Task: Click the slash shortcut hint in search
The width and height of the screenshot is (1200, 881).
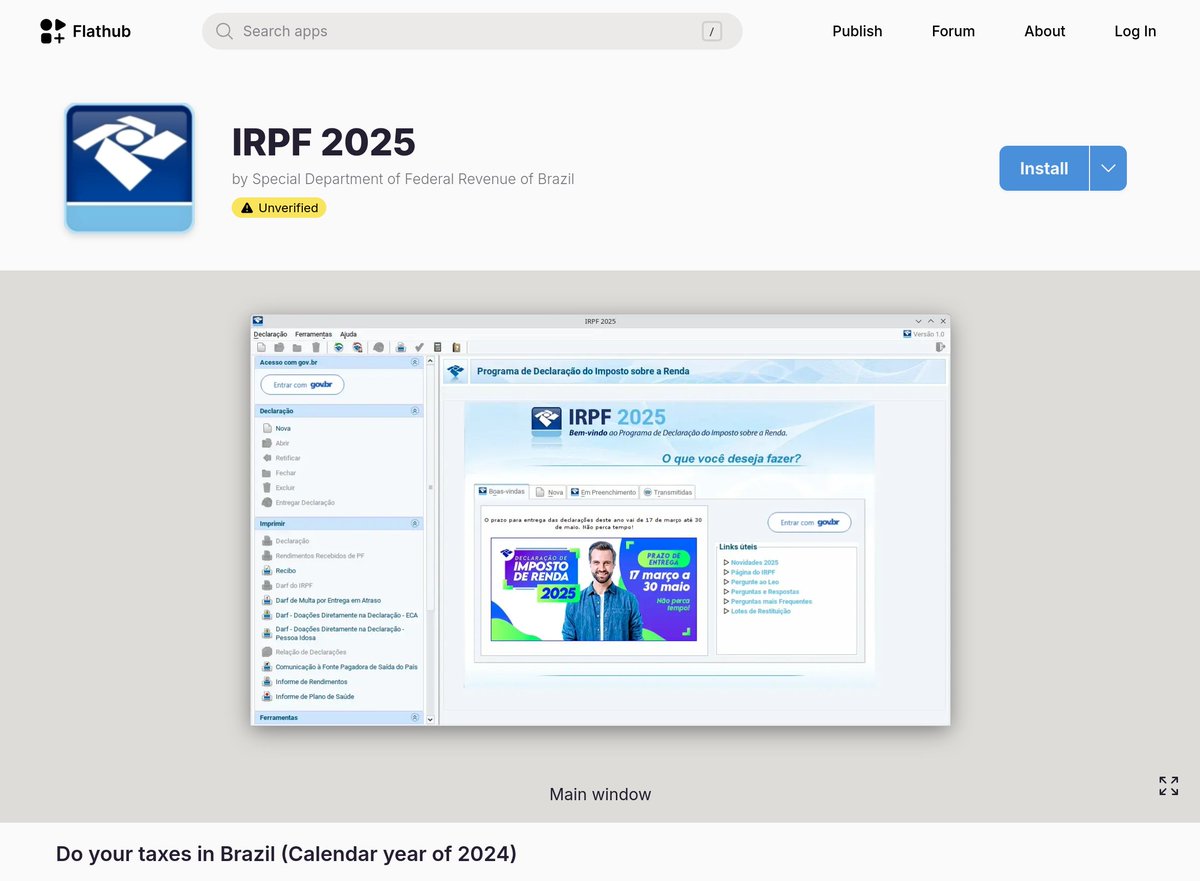Action: (x=712, y=31)
